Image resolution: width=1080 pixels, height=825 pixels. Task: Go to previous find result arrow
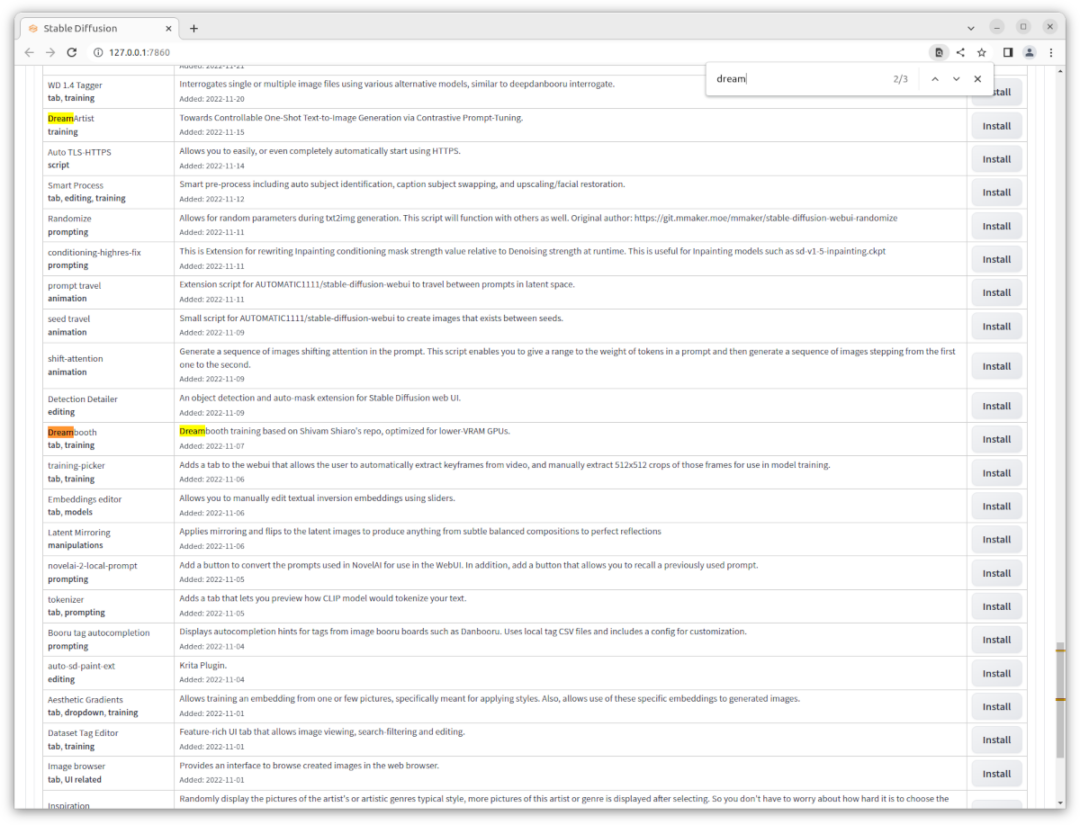935,79
